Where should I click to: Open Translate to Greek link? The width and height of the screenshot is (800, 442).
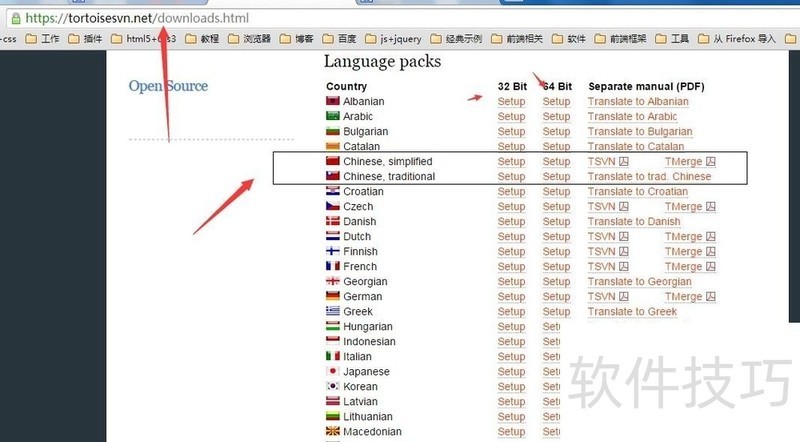(x=632, y=312)
